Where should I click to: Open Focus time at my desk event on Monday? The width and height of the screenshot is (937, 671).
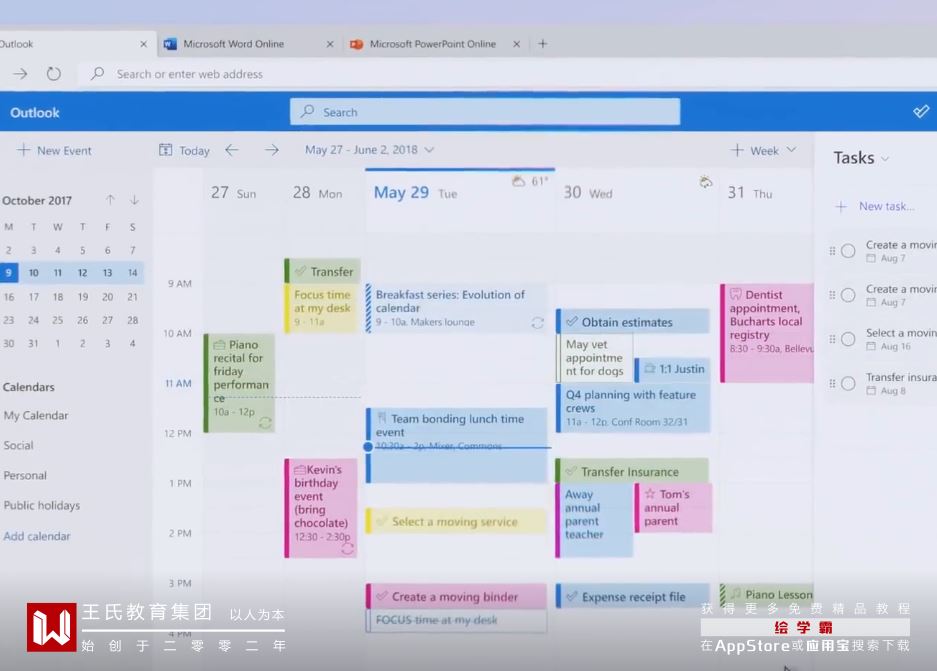322,308
